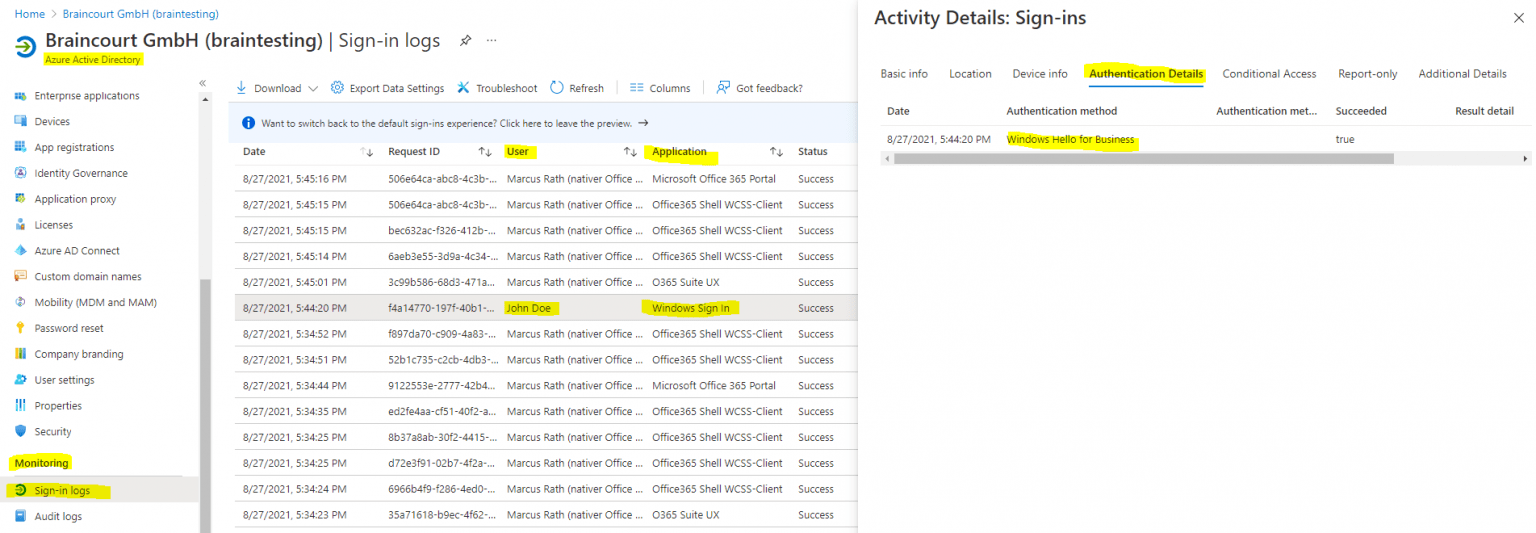Image resolution: width=1536 pixels, height=533 pixels.
Task: Open Password reset key icon
Action: tap(21, 328)
